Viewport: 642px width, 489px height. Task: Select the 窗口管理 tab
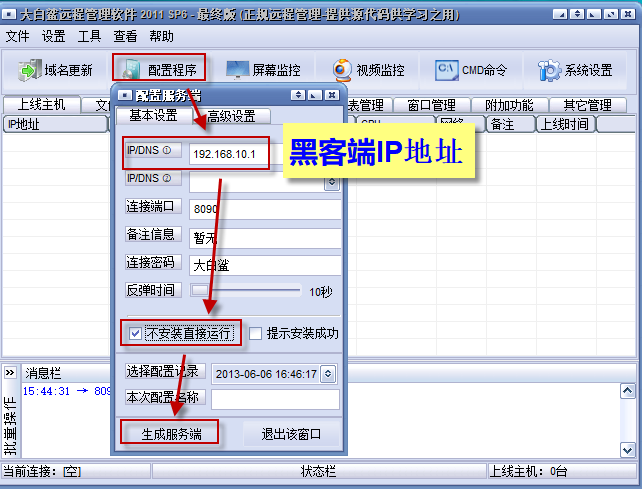point(432,105)
